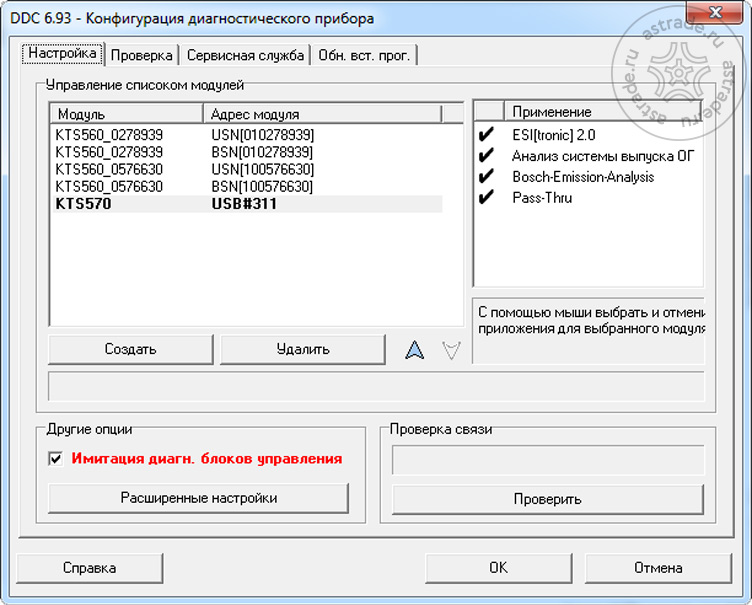Toggle the Pass-Thru application checkmark
This screenshot has height=605, width=752.
tap(486, 197)
